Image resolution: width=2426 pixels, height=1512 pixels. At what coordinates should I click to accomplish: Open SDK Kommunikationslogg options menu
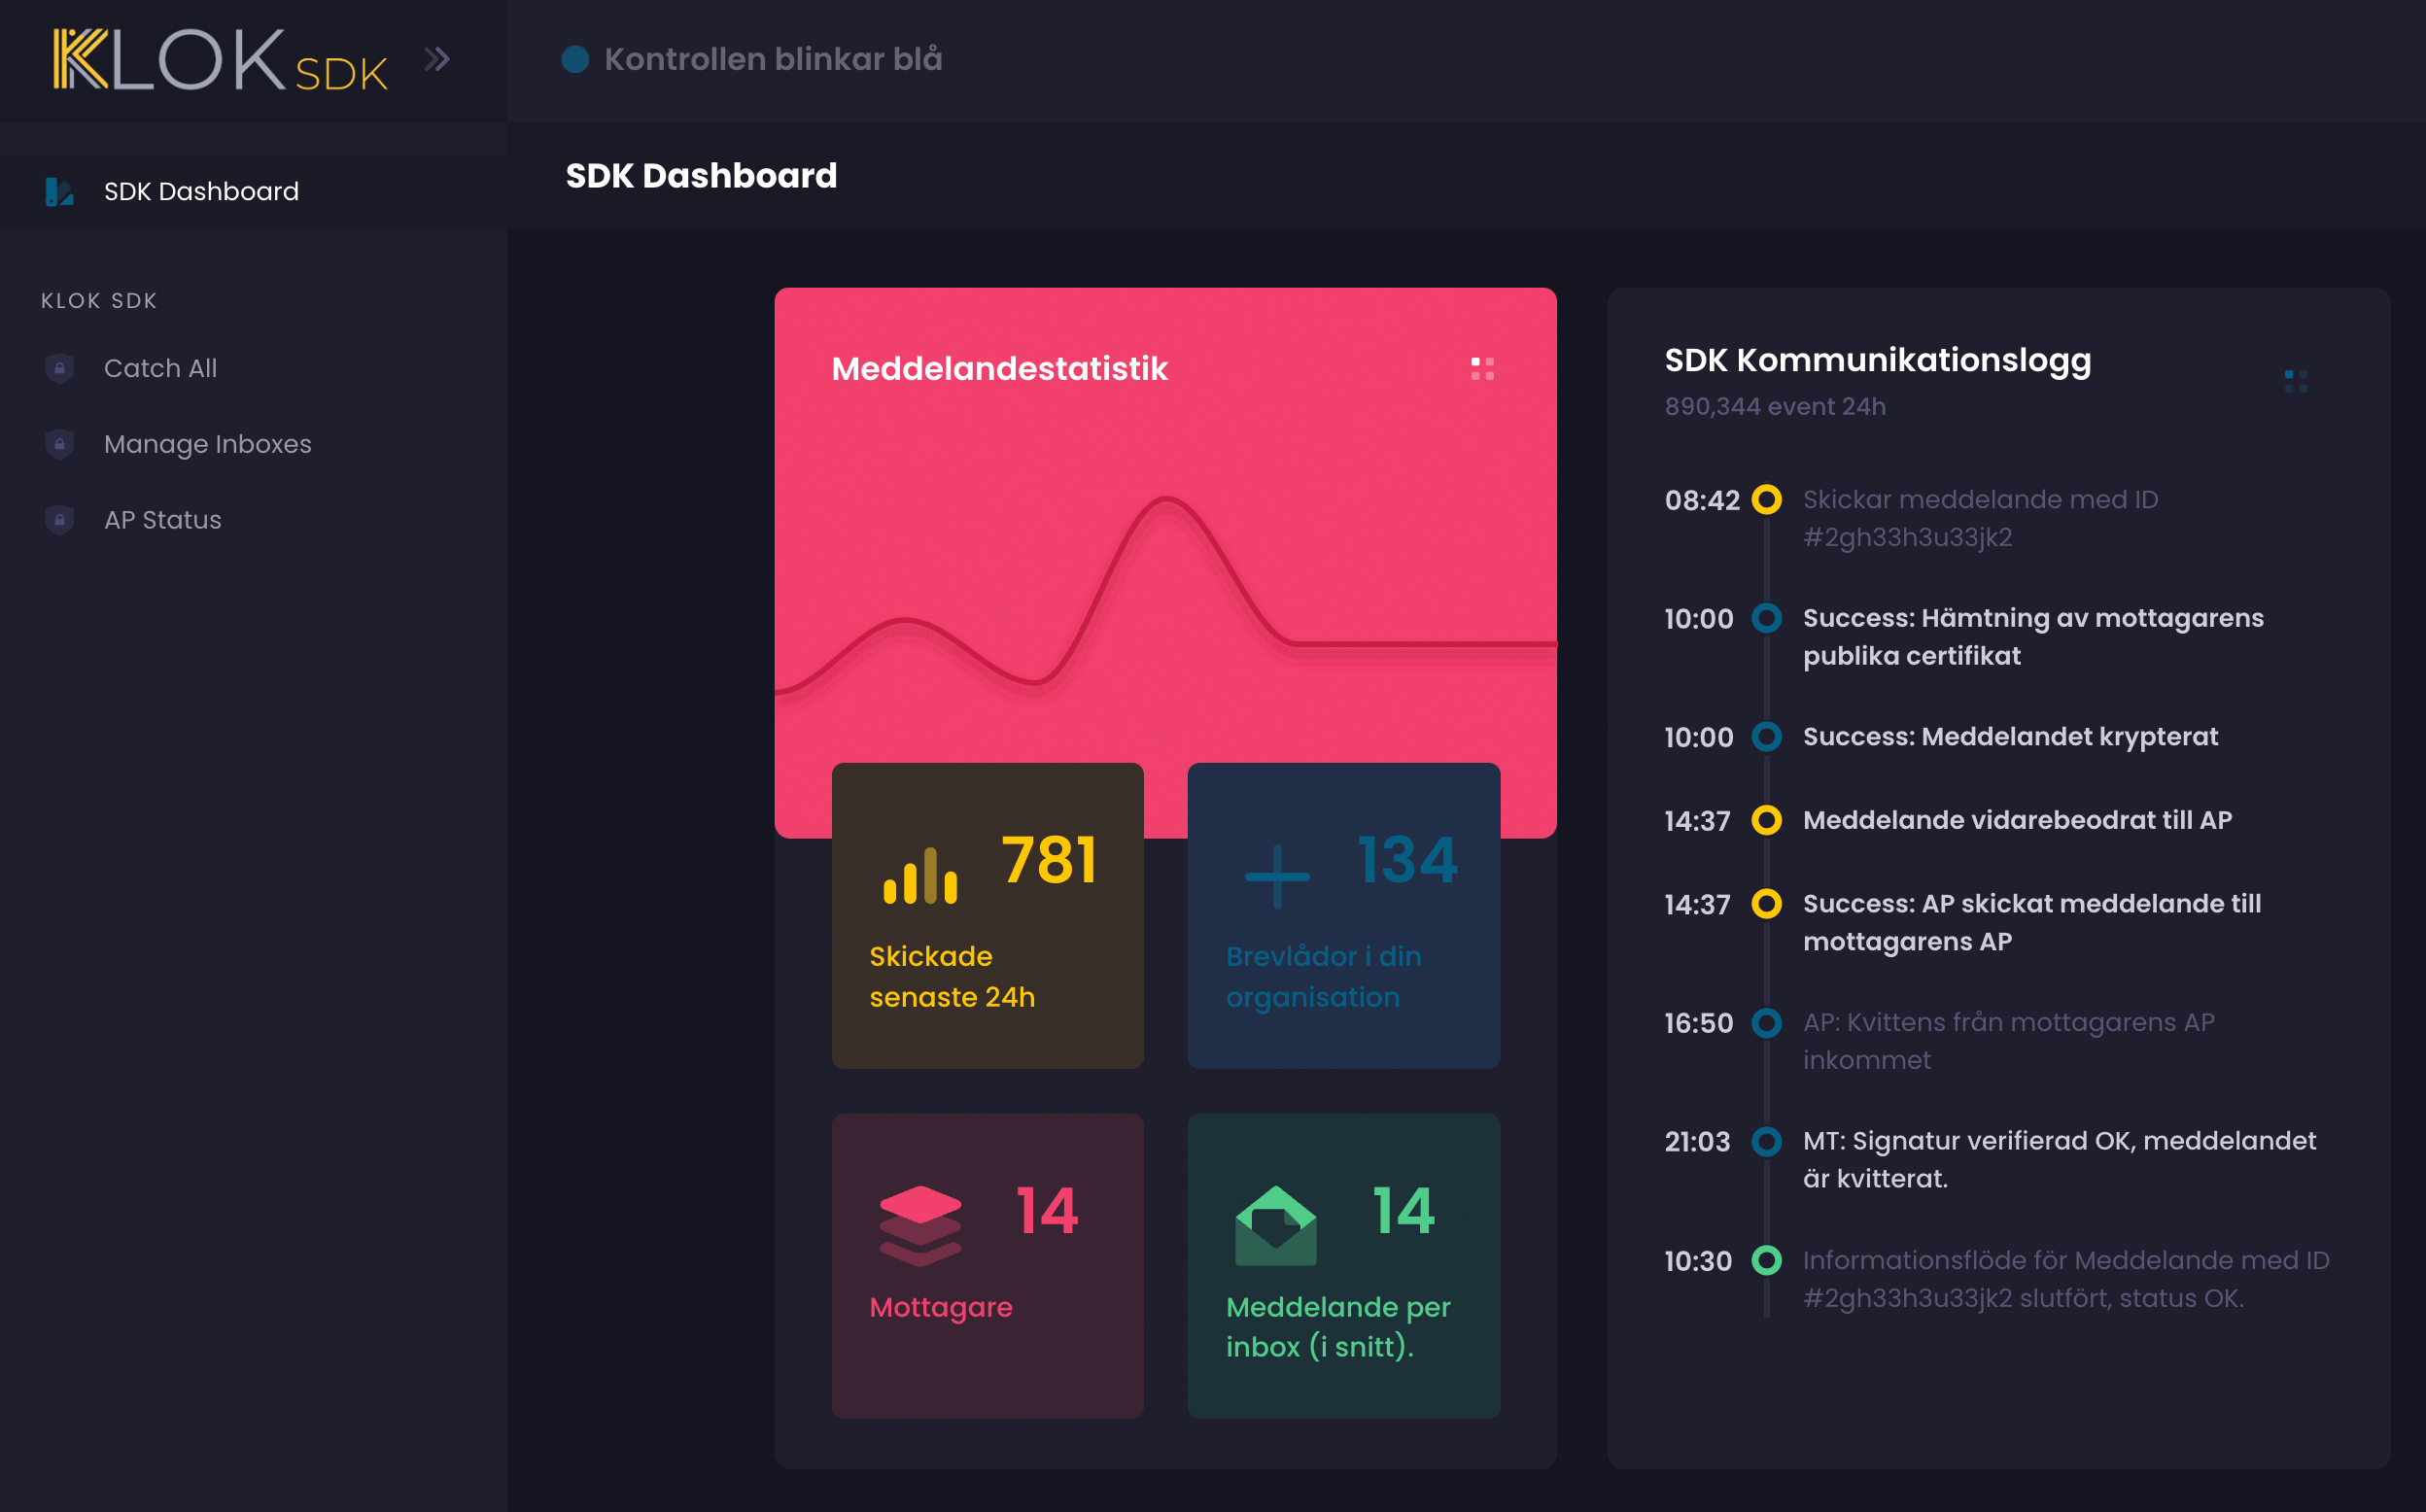[x=2295, y=381]
